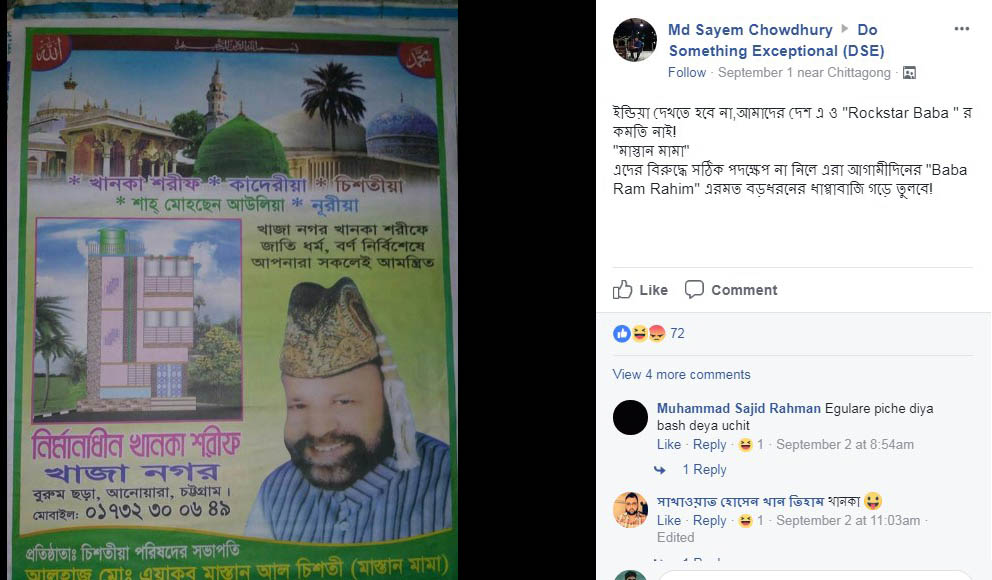Follow Md Sayem Chowdhury
The image size is (992, 580).
point(686,73)
